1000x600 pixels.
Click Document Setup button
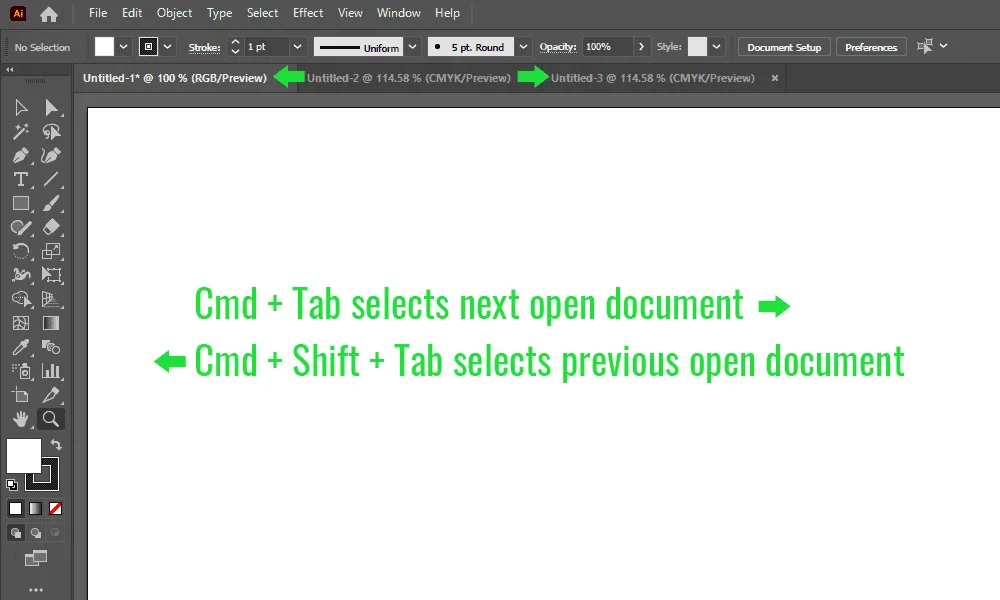pyautogui.click(x=784, y=47)
